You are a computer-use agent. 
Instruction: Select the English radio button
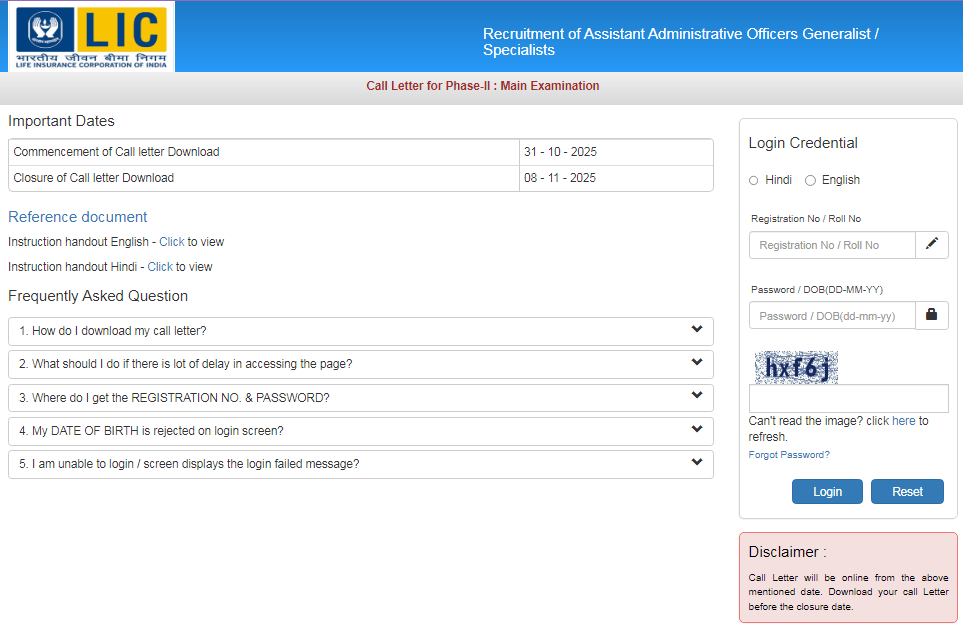pyautogui.click(x=811, y=180)
